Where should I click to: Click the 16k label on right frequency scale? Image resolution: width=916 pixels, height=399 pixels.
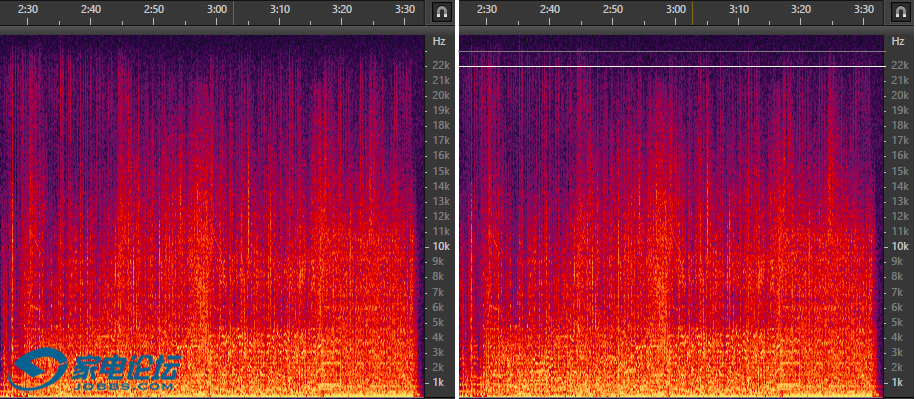coord(900,155)
